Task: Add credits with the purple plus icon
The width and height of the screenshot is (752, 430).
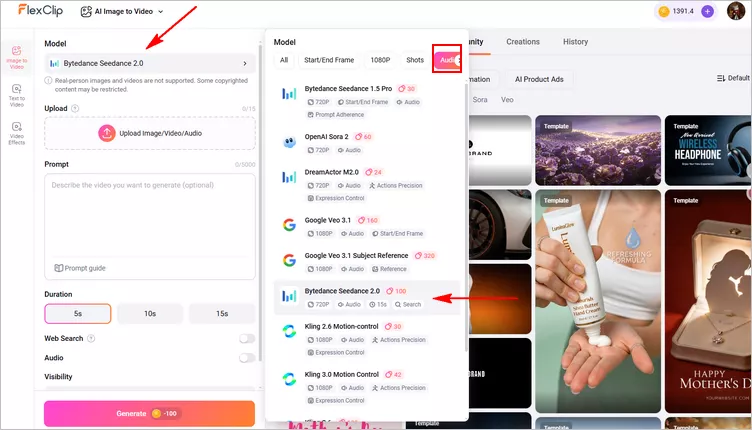Action: coord(707,12)
